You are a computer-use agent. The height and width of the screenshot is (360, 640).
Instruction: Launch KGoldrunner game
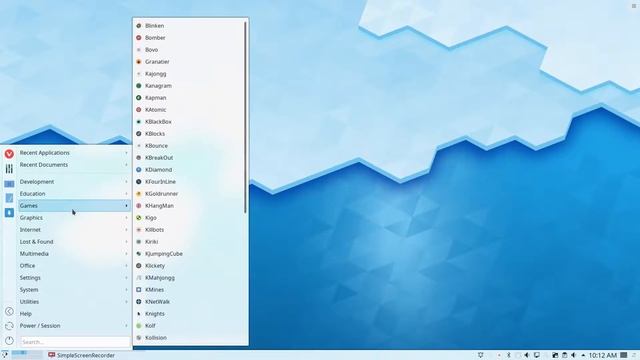pyautogui.click(x=189, y=194)
